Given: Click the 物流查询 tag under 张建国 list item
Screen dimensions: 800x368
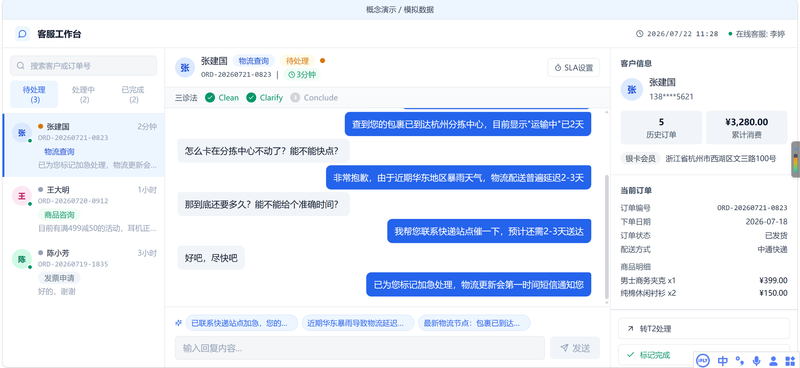Looking at the screenshot, I should [59, 152].
